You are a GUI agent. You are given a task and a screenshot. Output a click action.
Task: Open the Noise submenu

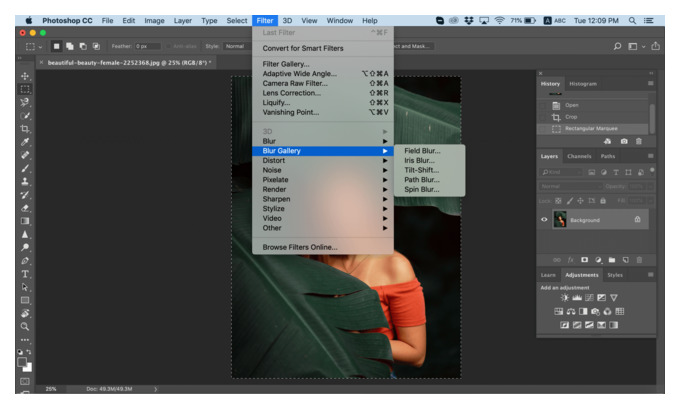(323, 170)
